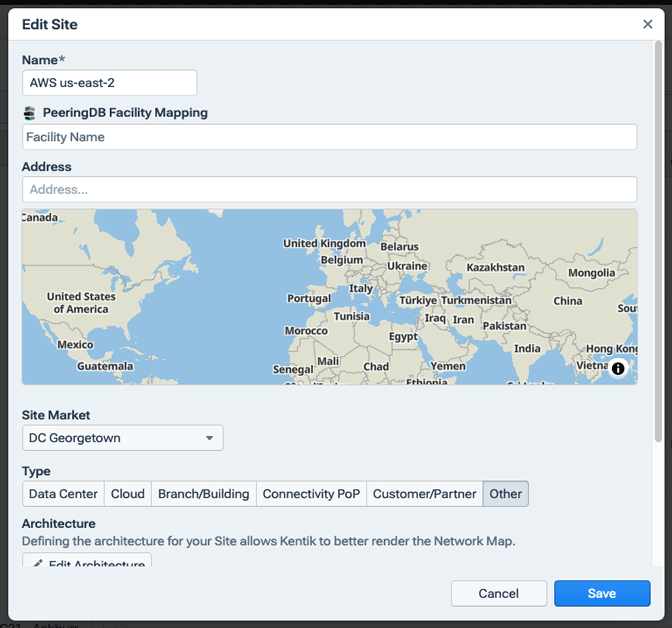
Task: Cancel the site edit
Action: (499, 593)
